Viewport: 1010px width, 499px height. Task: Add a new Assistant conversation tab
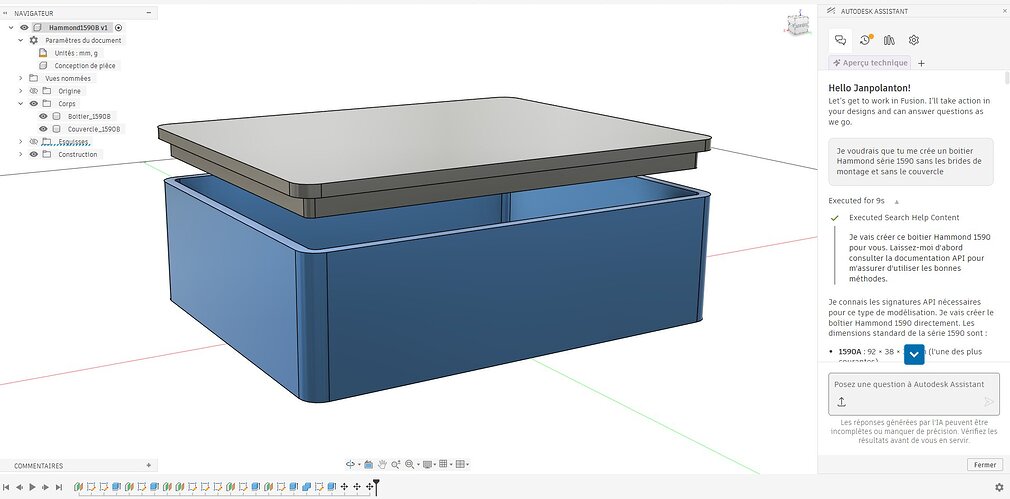pyautogui.click(x=921, y=63)
